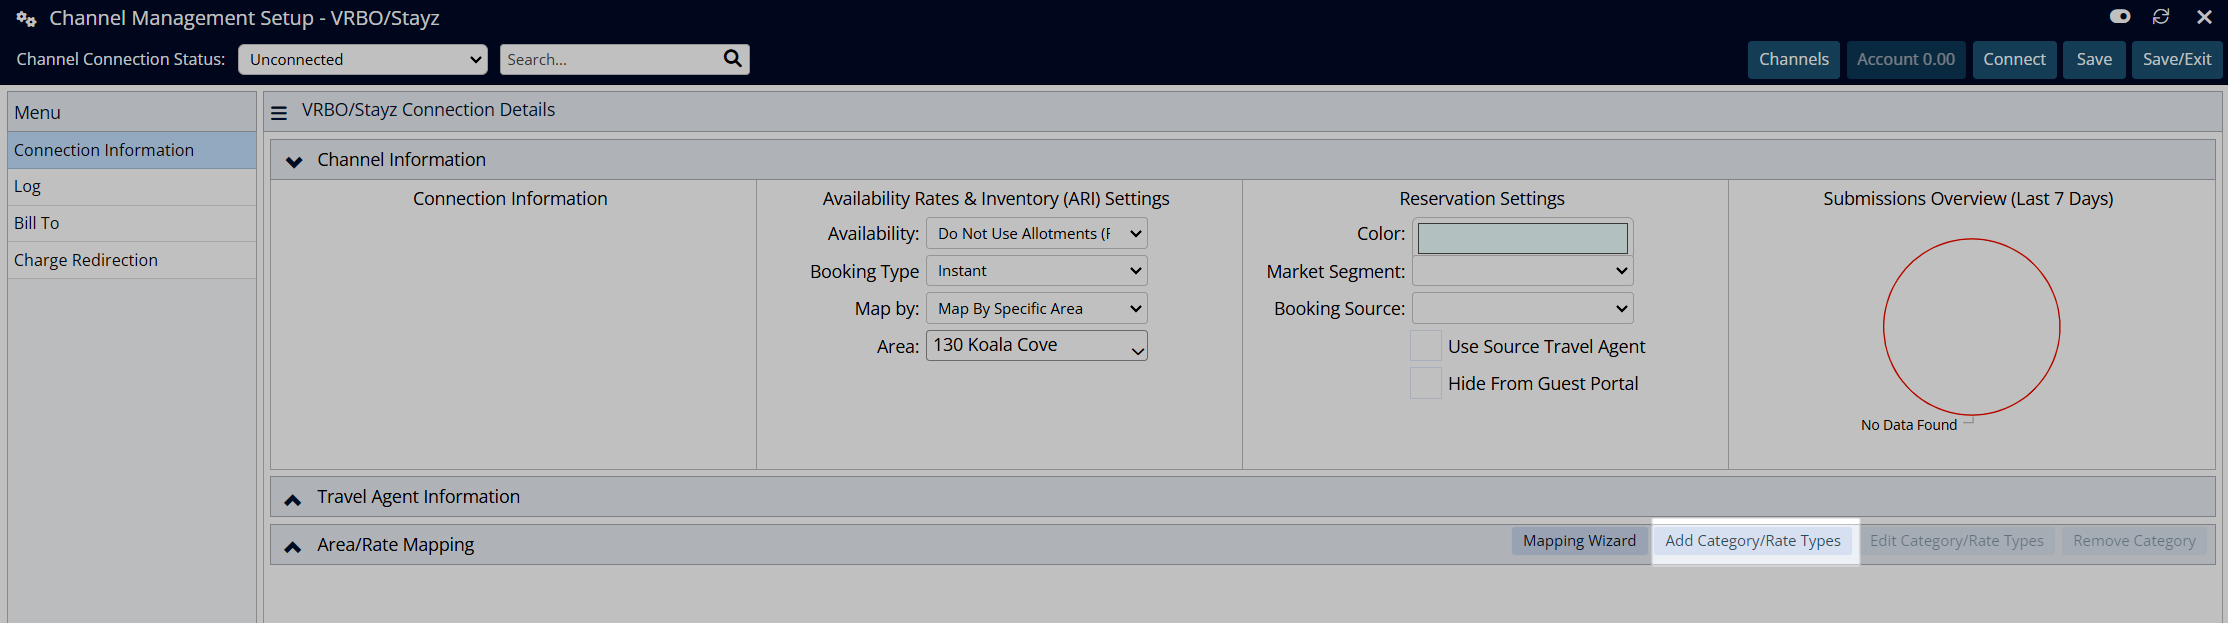Open the Channel Connection Status dropdown
Screen dimensions: 2228x623
(x=363, y=59)
